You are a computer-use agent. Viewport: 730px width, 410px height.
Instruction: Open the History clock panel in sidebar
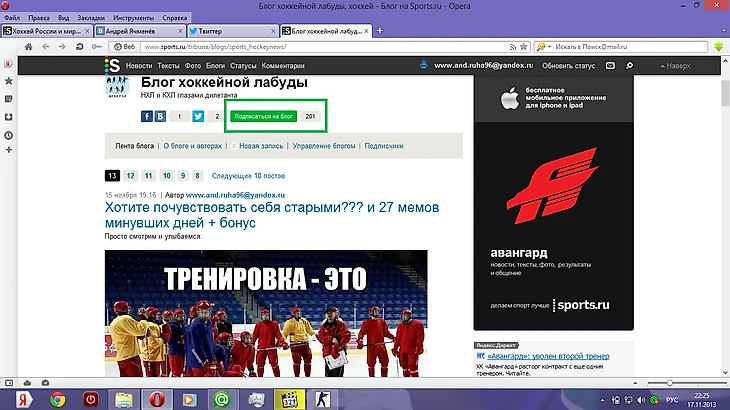(8, 134)
